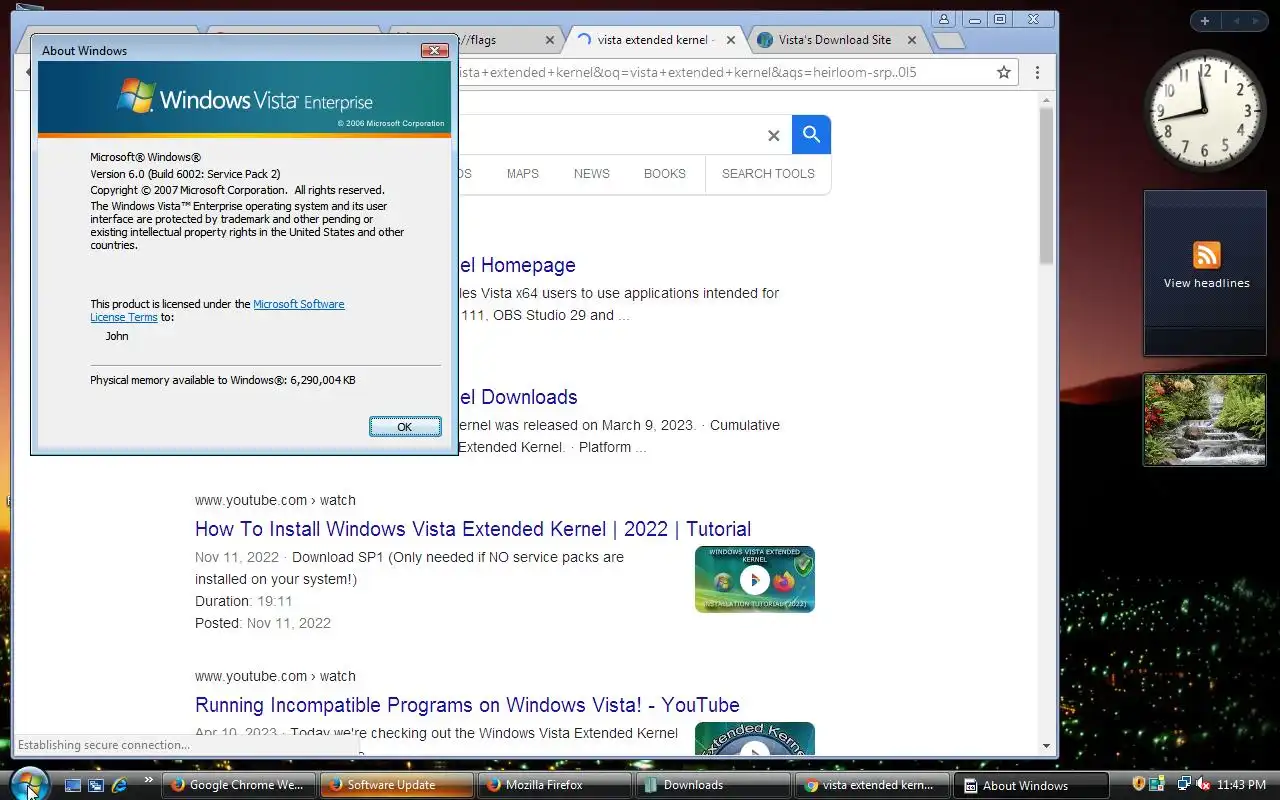This screenshot has height=800, width=1280.
Task: Switch to Downloads taskbar button
Action: pos(713,785)
